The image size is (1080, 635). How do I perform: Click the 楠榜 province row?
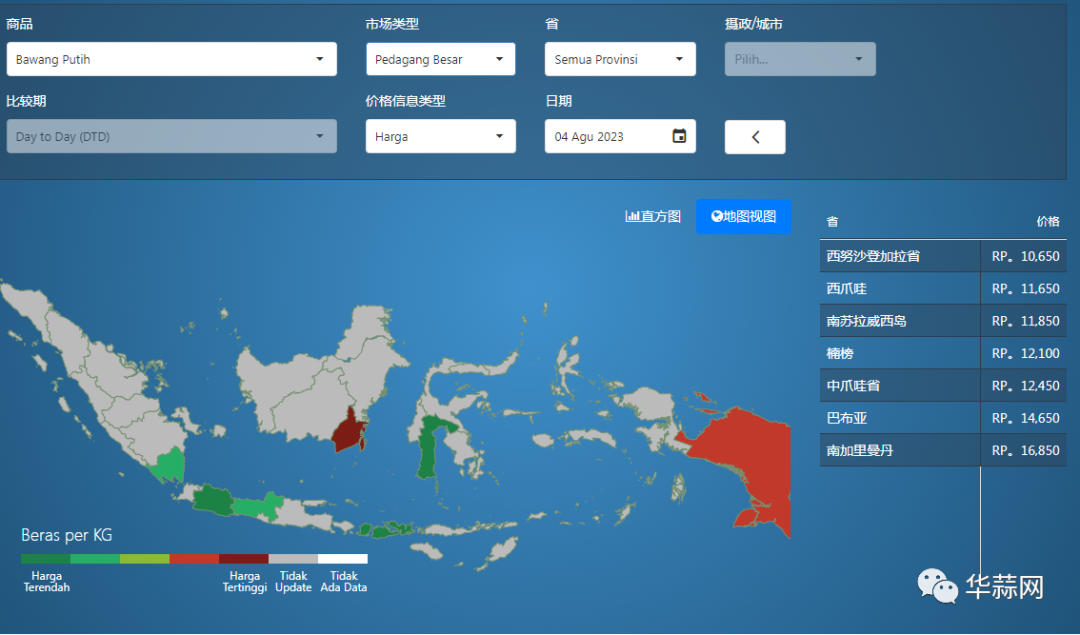pyautogui.click(x=943, y=353)
